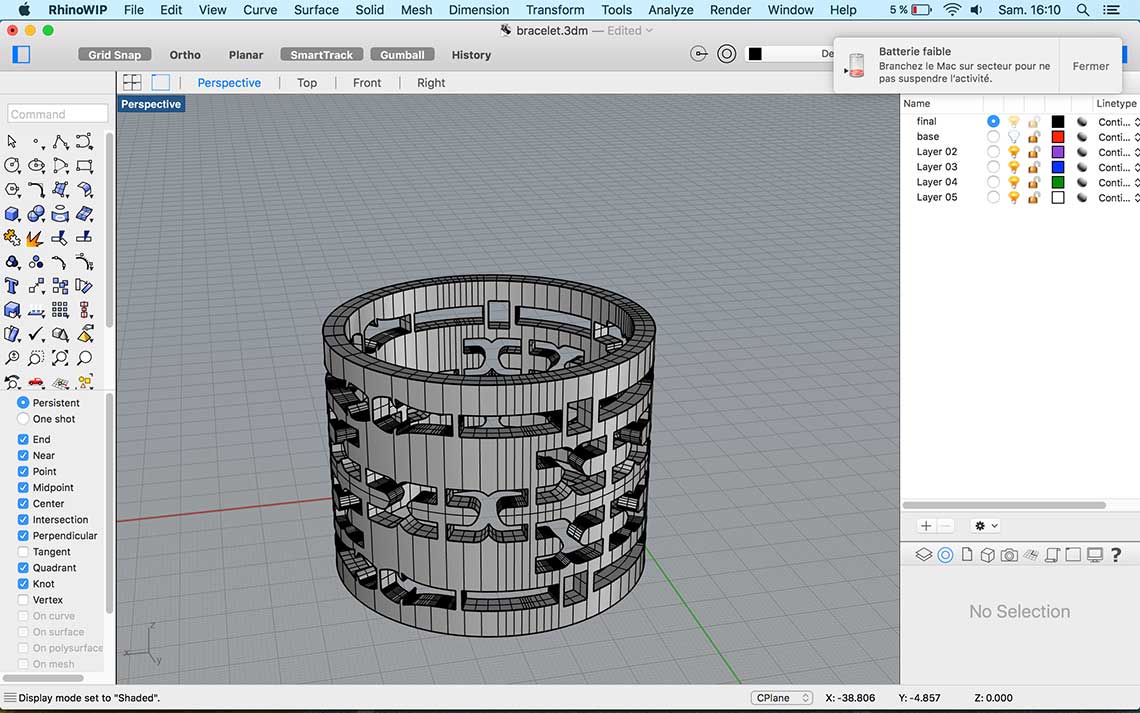Choose the Box solid tool

12,214
